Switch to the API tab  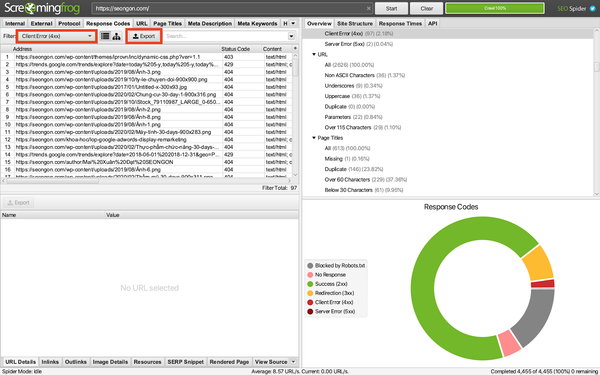(x=432, y=23)
